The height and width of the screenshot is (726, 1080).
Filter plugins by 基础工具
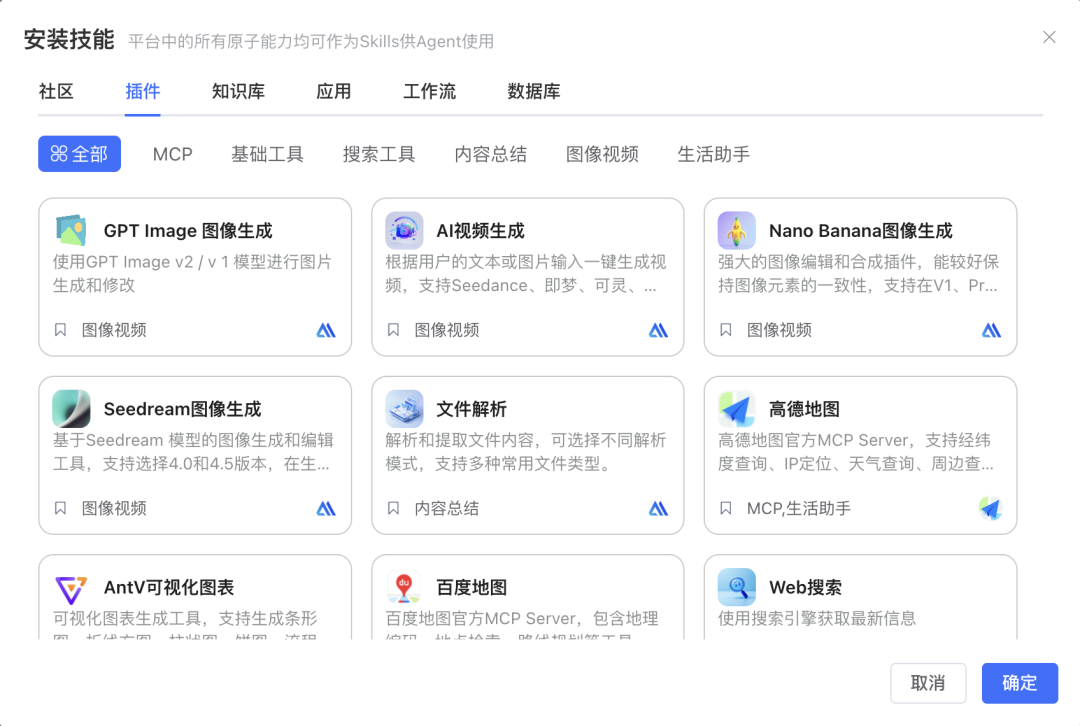pyautogui.click(x=267, y=154)
